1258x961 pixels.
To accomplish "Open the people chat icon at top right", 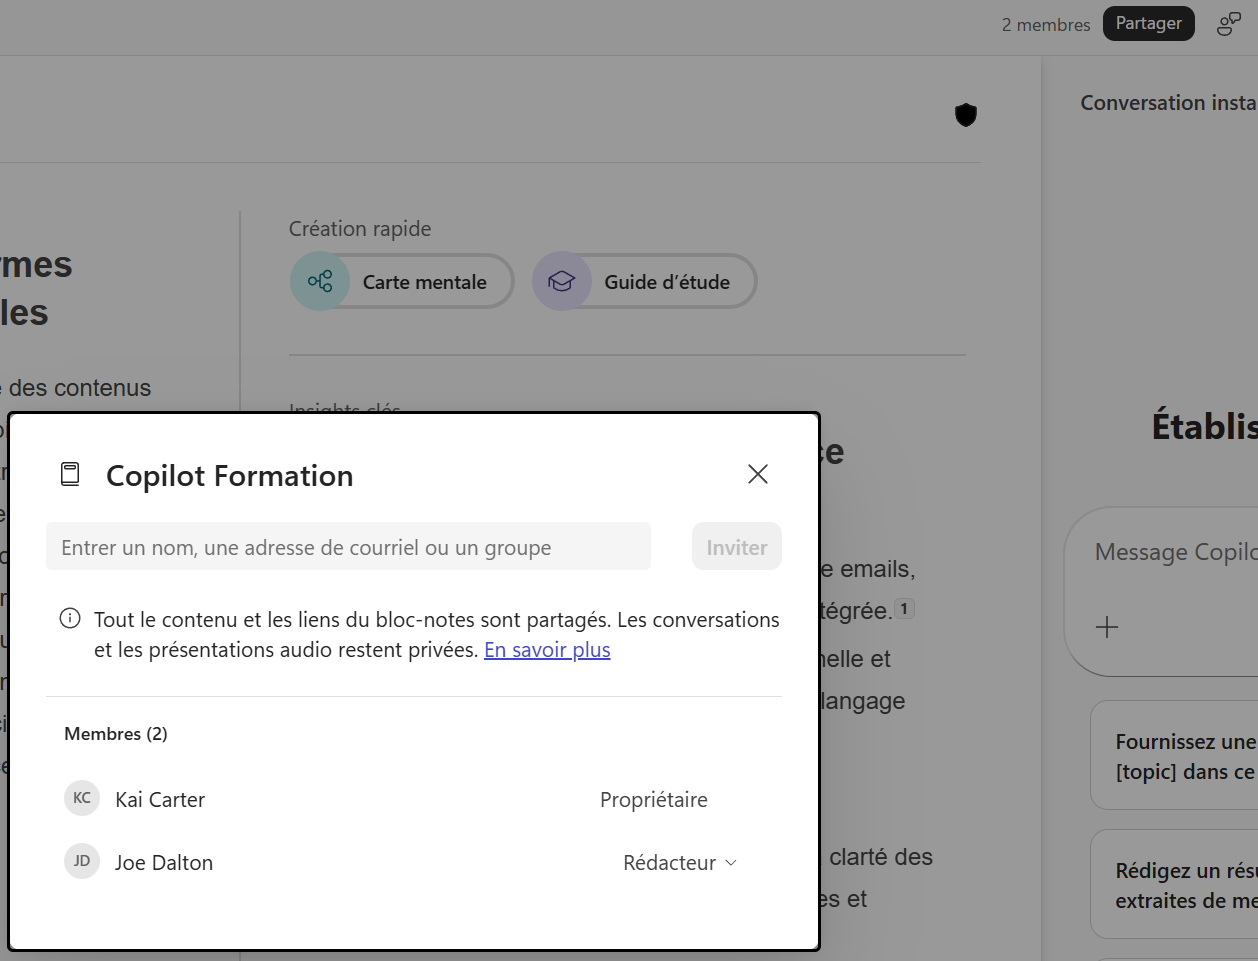I will [x=1228, y=24].
